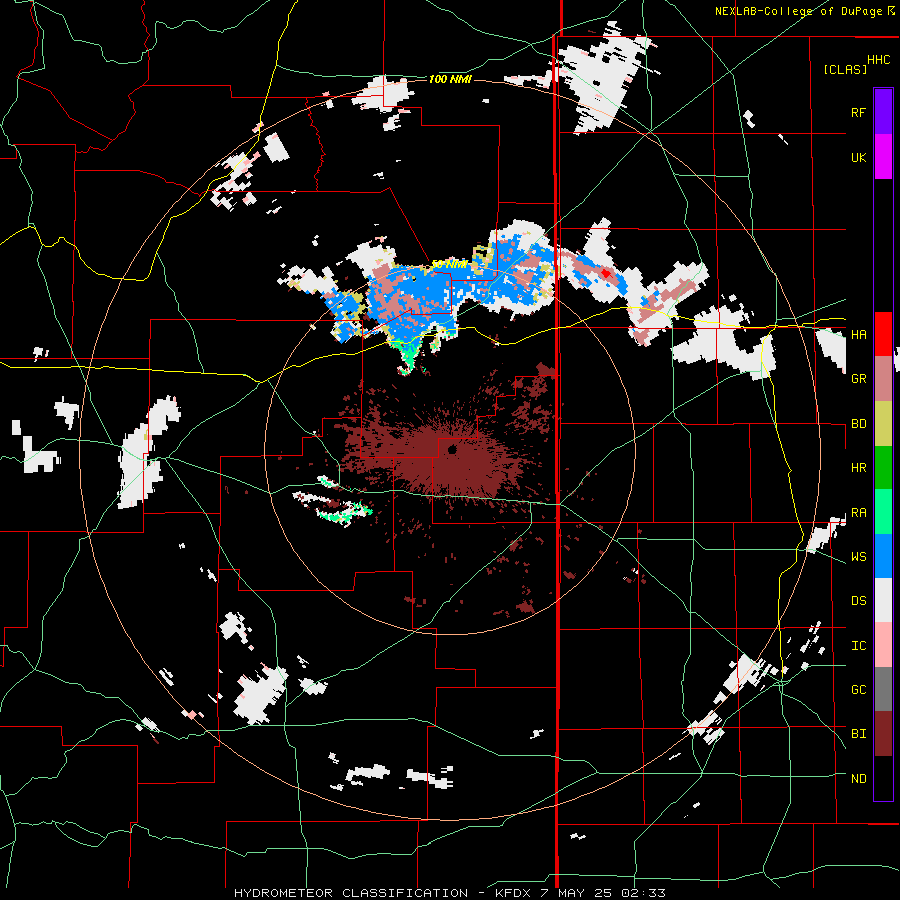
Task: Click the IC pink legend block
Action: pos(883,645)
